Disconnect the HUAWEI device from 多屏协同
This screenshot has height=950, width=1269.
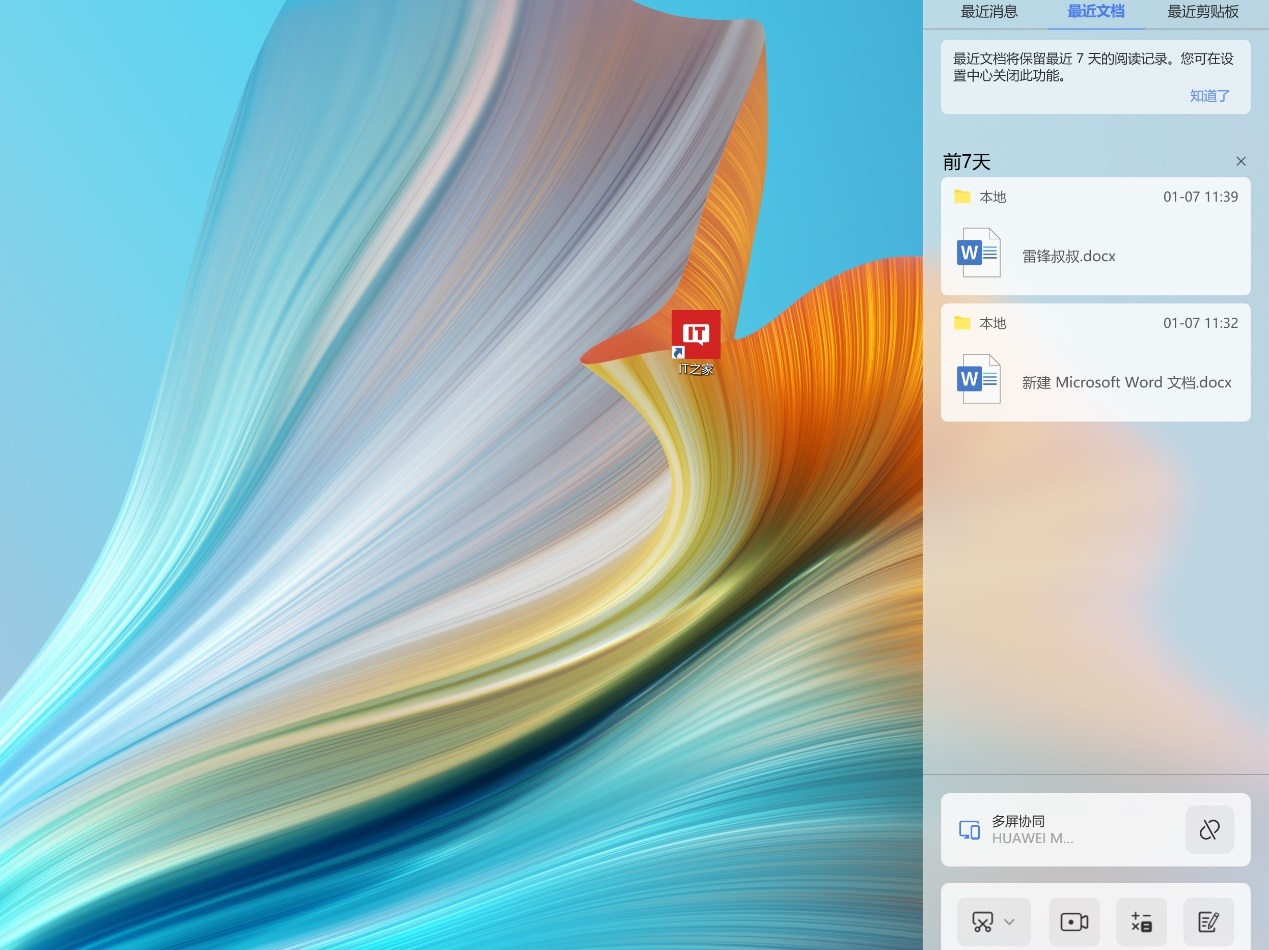coord(1209,829)
